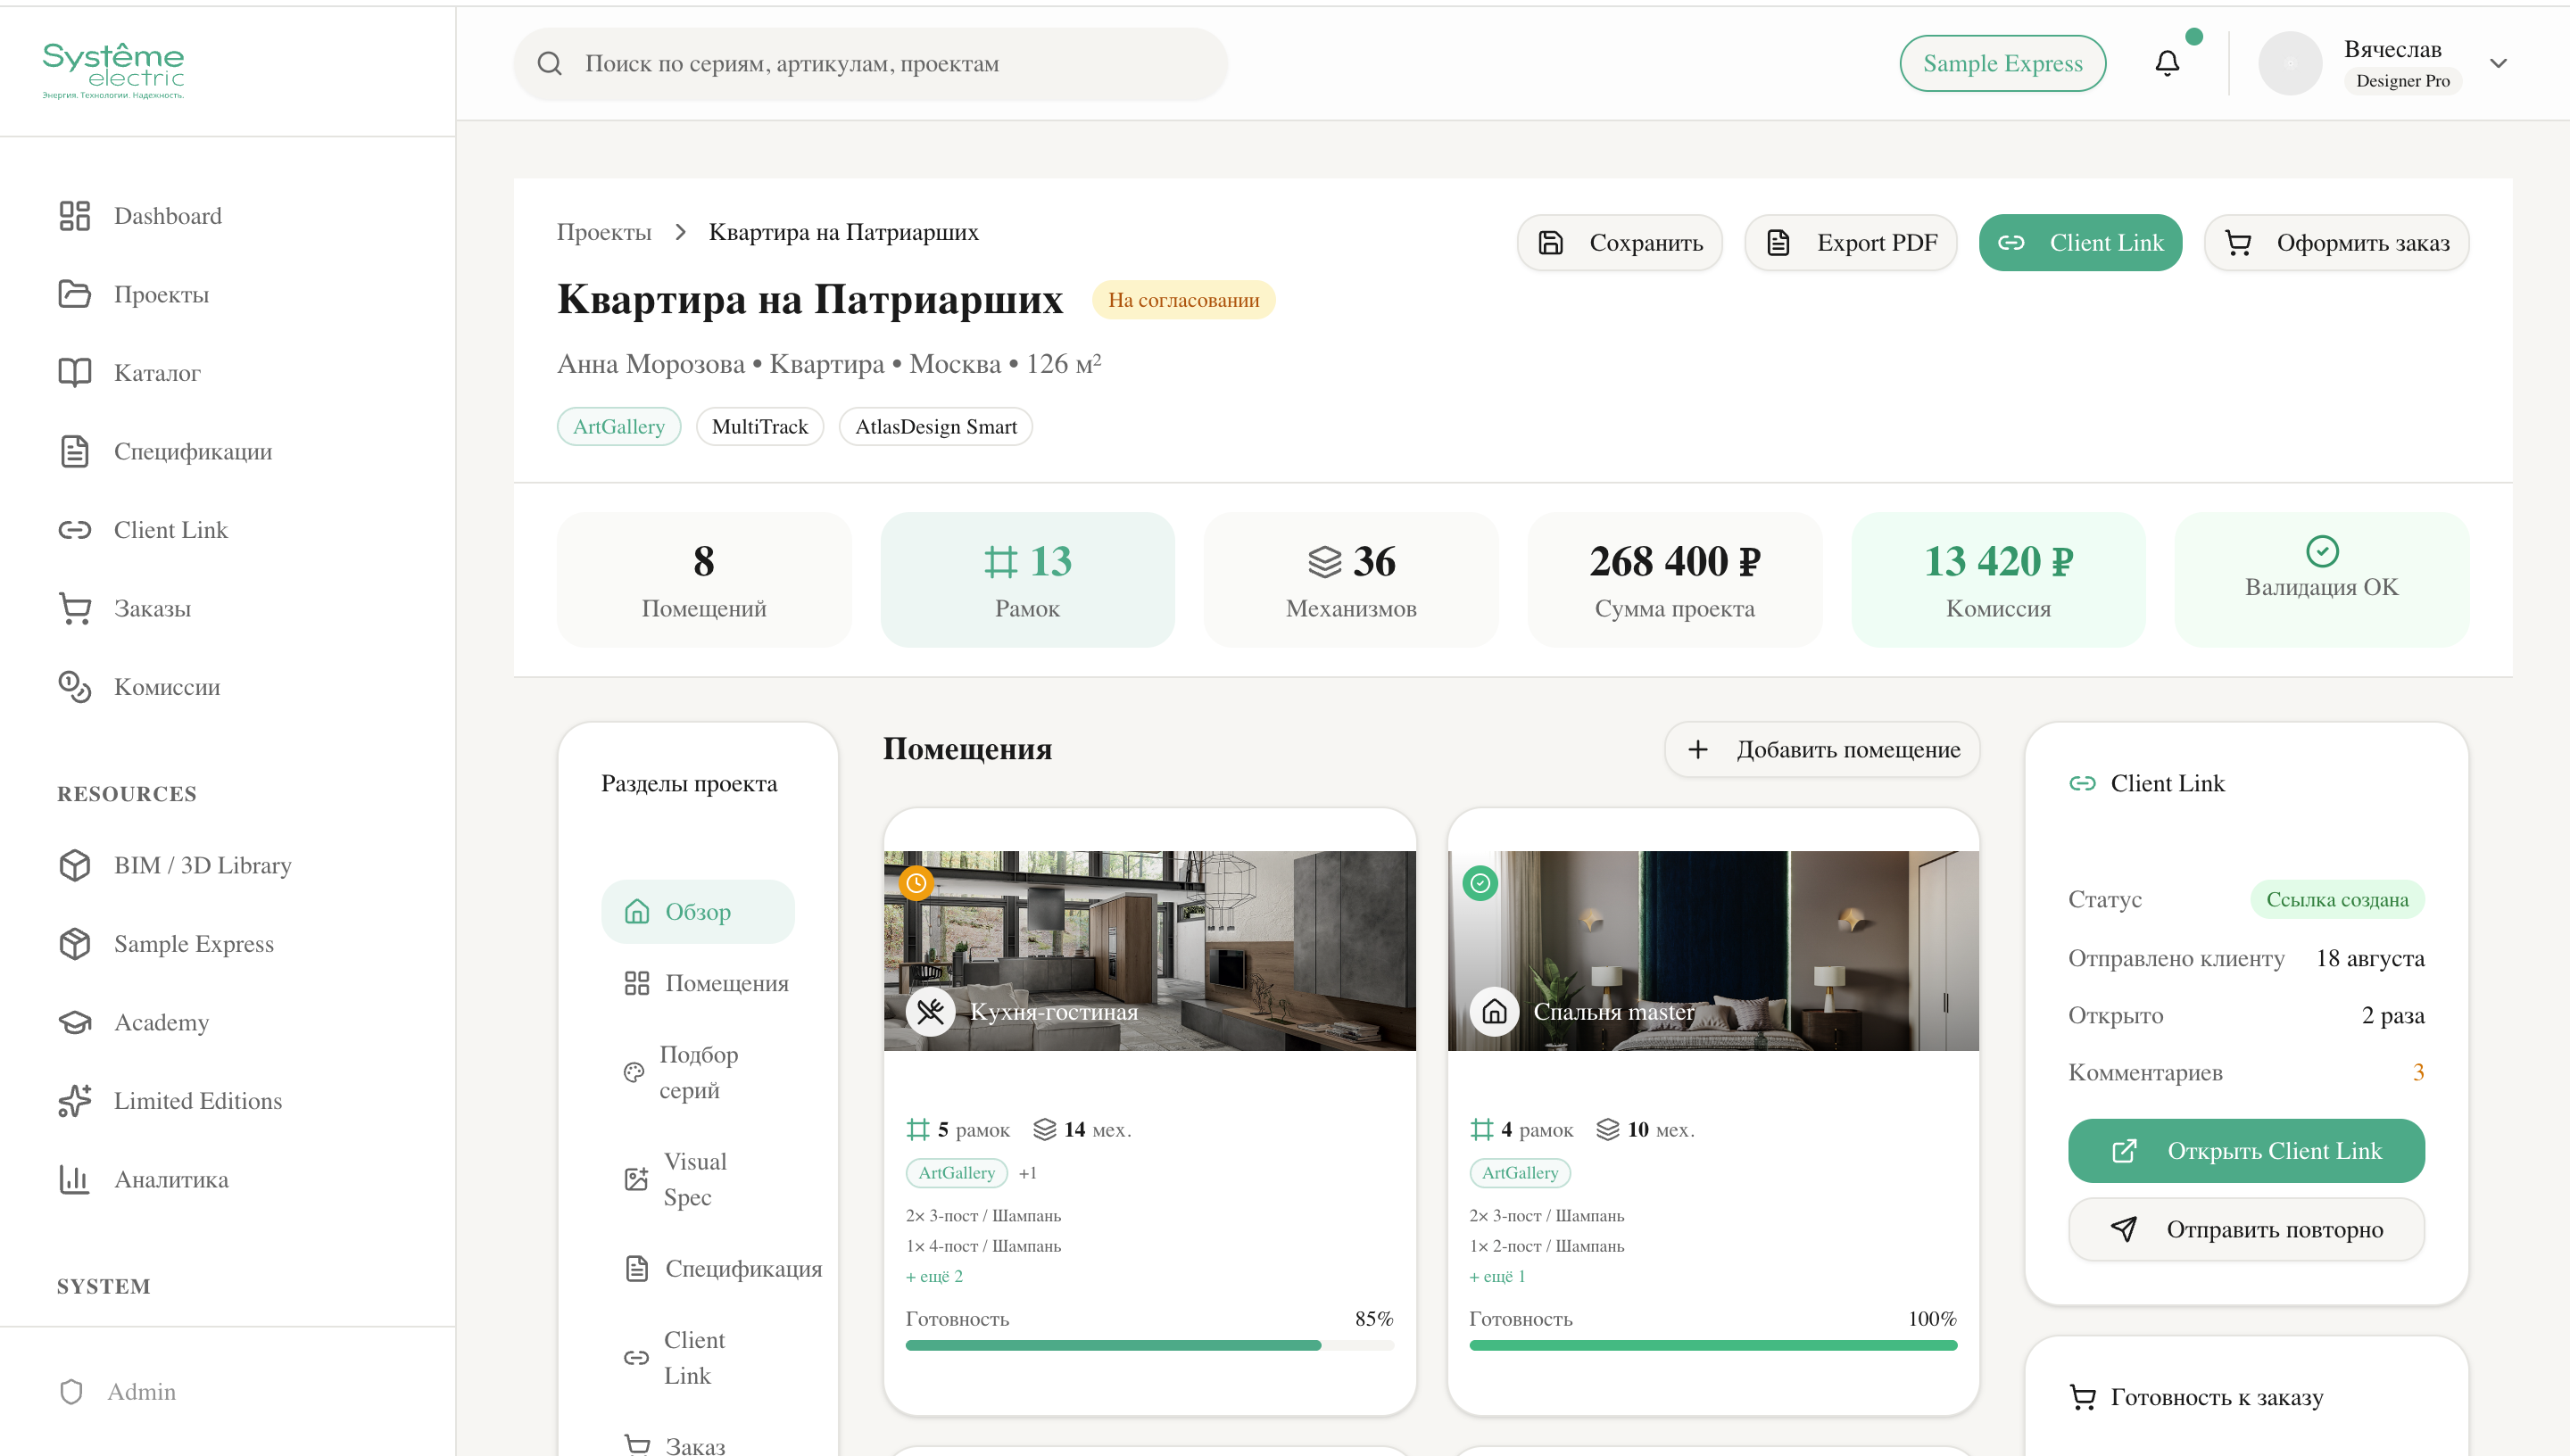
Task: Select the ArtGallery series tag under the project title
Action: [618, 427]
